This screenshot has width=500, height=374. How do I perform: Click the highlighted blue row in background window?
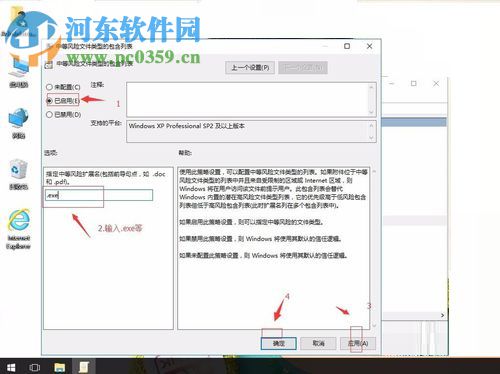(414, 122)
